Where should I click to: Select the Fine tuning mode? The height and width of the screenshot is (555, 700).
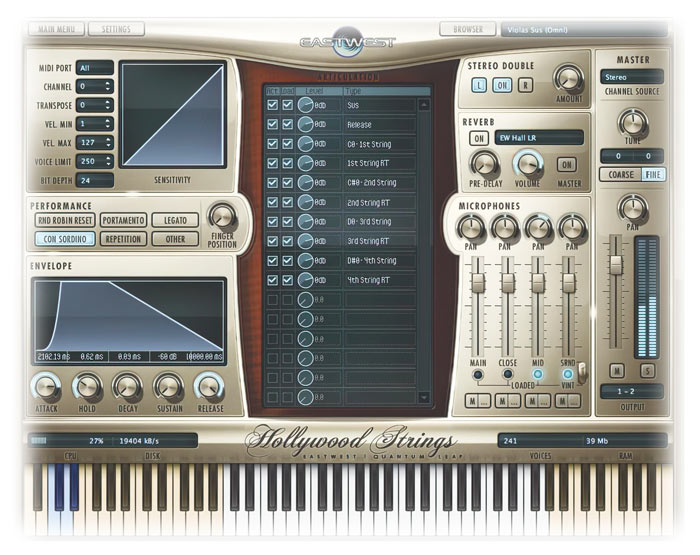tap(653, 174)
